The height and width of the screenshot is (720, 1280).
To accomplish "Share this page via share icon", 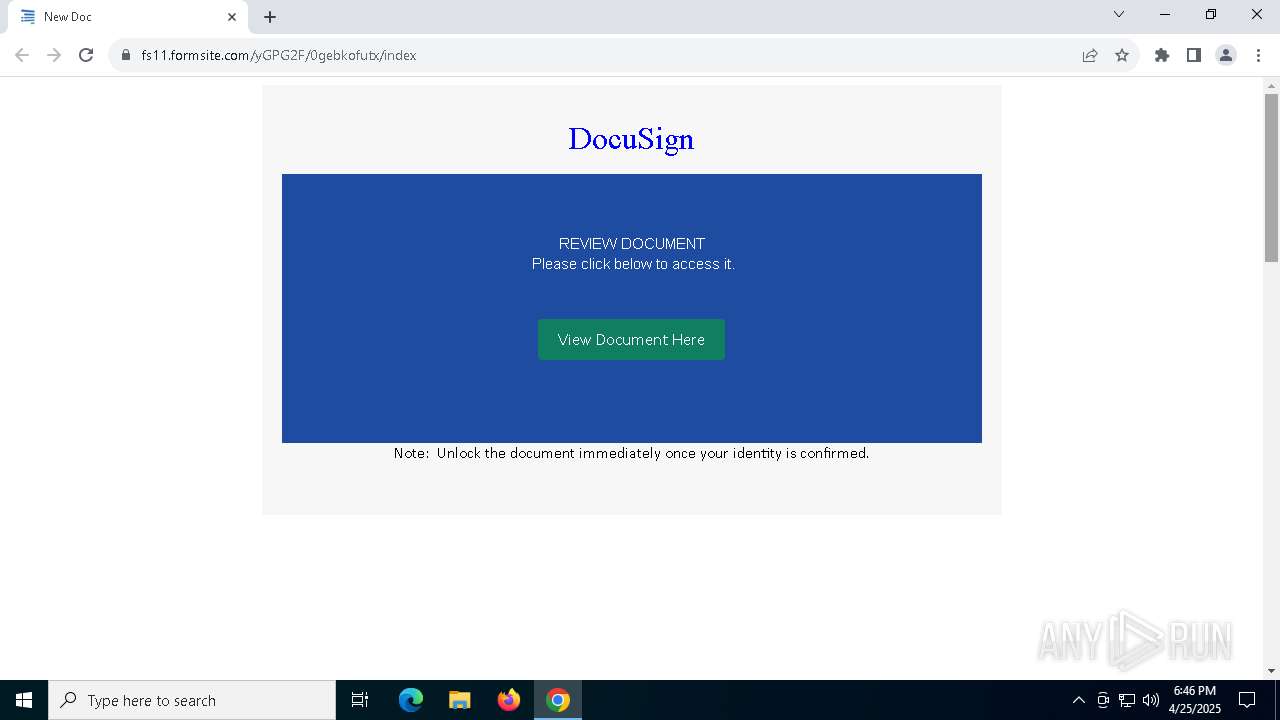I will 1090,55.
